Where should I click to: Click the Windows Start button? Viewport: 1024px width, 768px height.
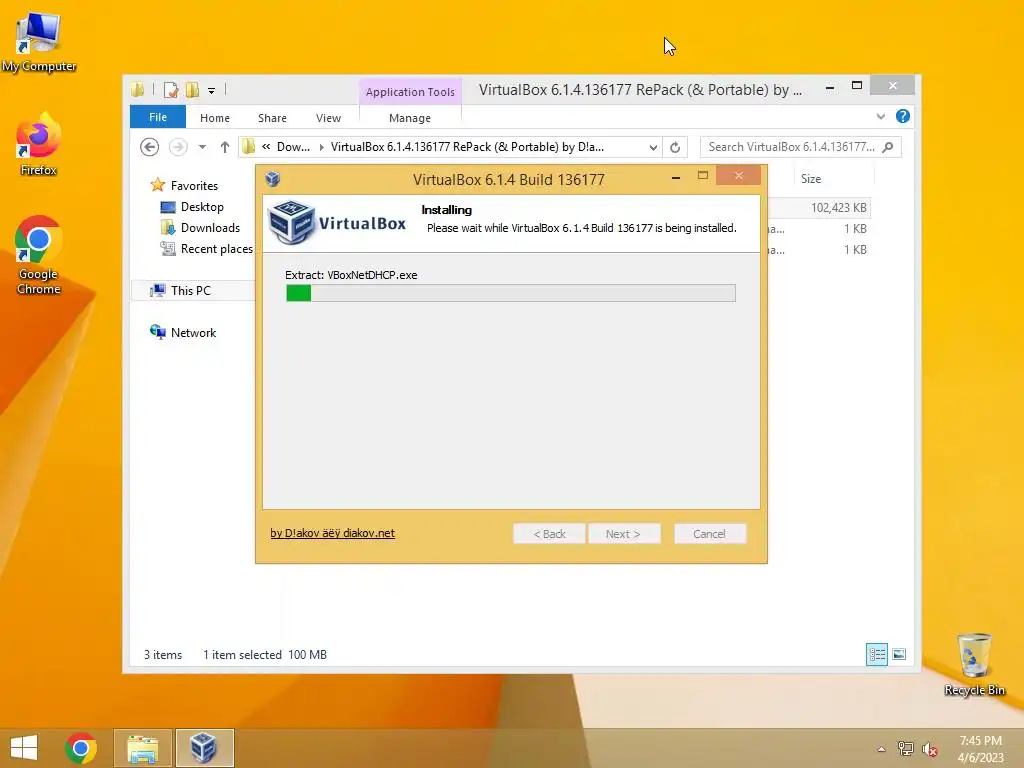coord(24,748)
